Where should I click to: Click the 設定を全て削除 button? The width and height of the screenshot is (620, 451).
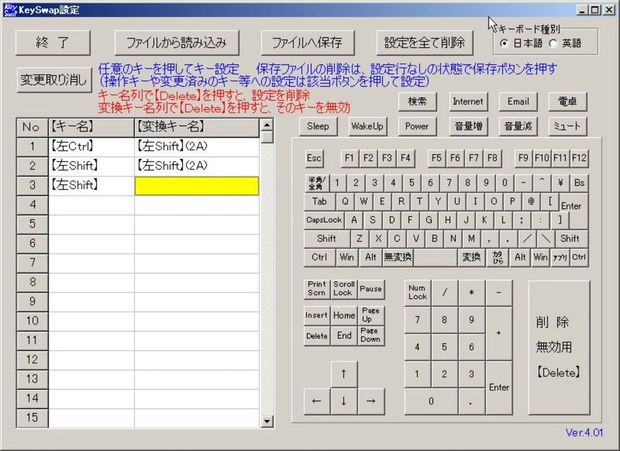point(424,42)
